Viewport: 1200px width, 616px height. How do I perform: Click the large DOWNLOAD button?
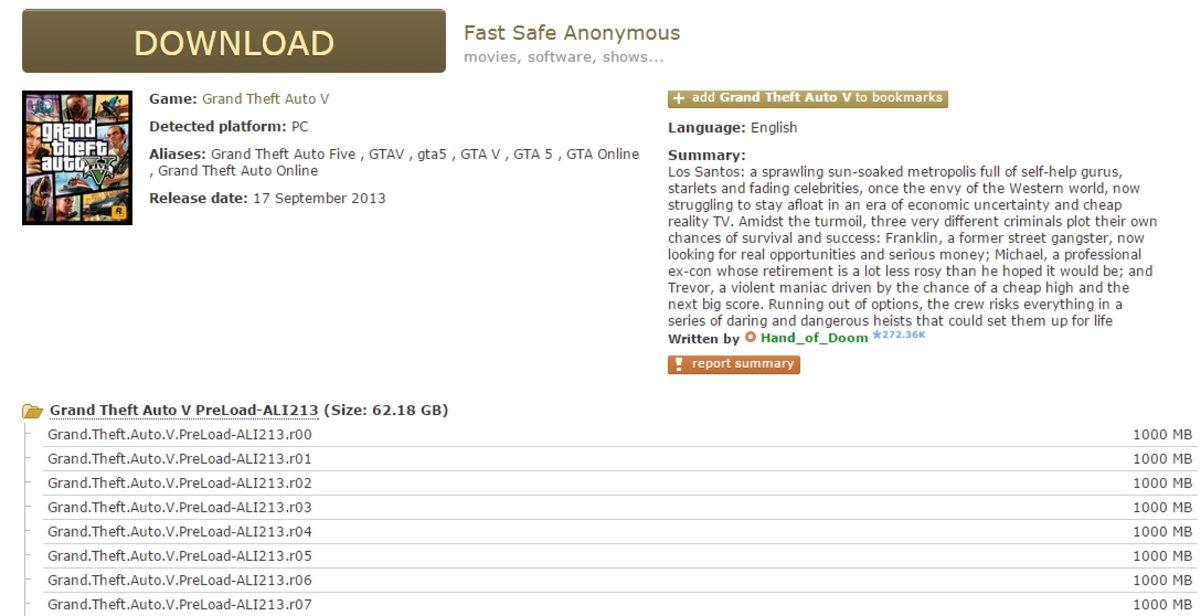(x=233, y=42)
